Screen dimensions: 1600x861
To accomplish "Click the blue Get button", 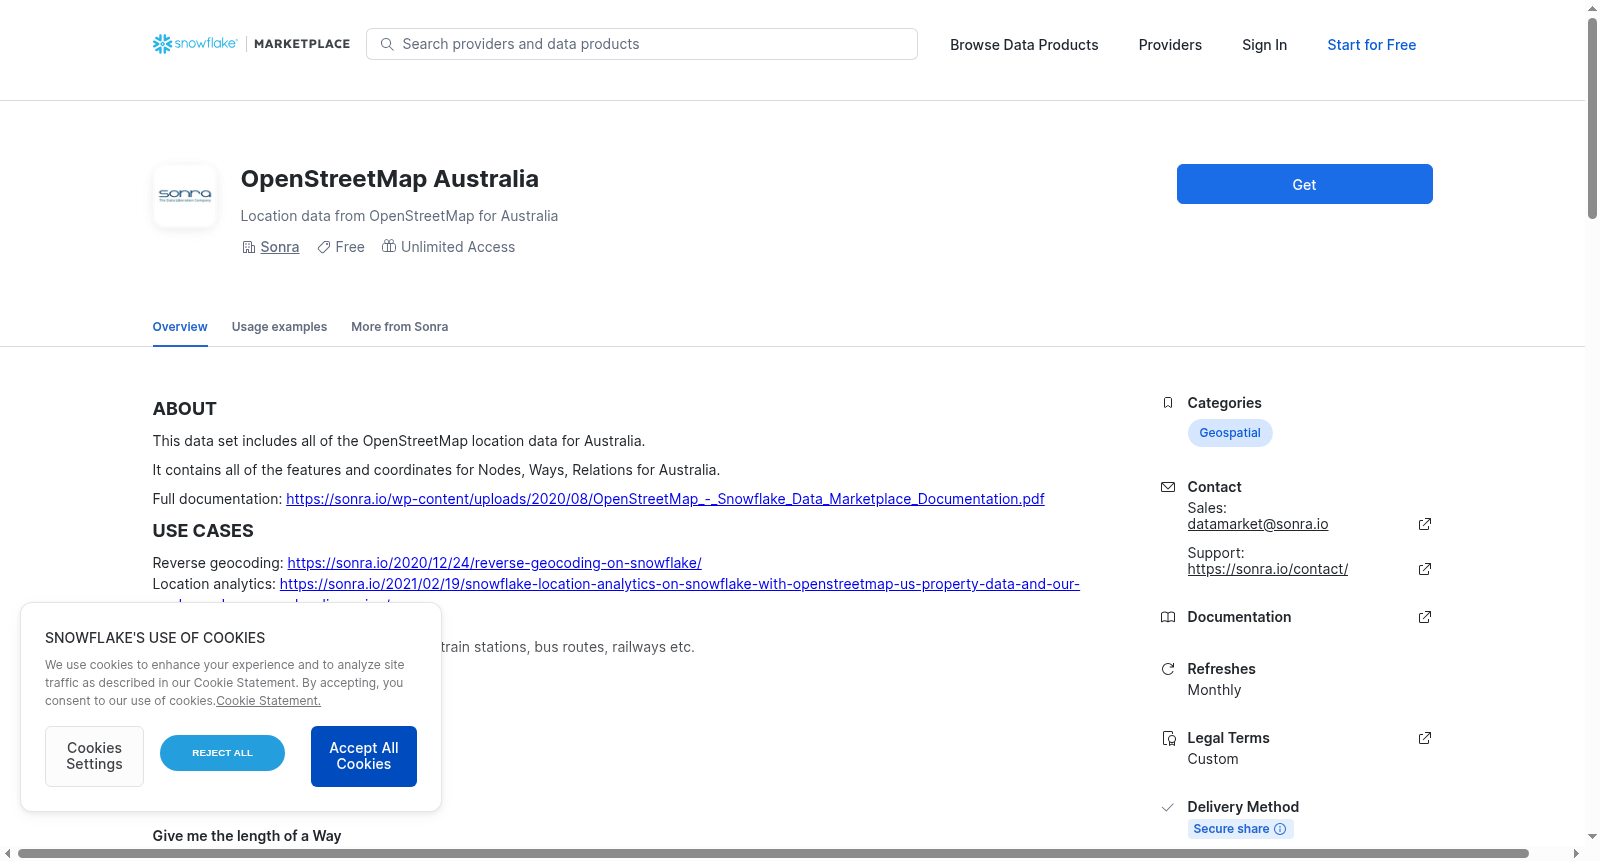I will click(x=1304, y=184).
